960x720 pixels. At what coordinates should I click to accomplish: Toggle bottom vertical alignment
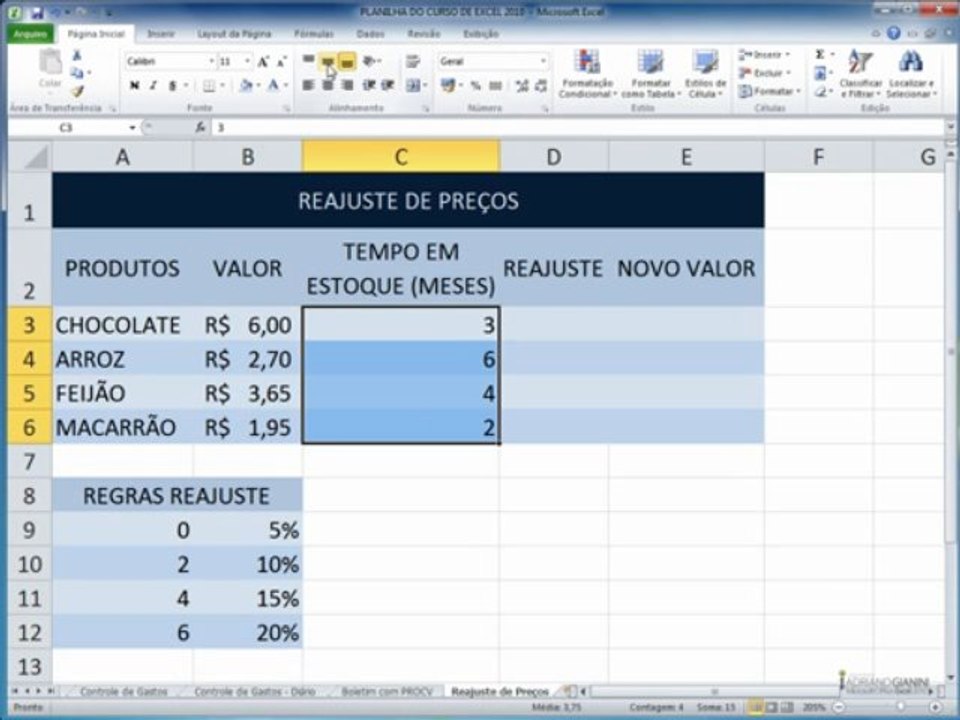347,61
